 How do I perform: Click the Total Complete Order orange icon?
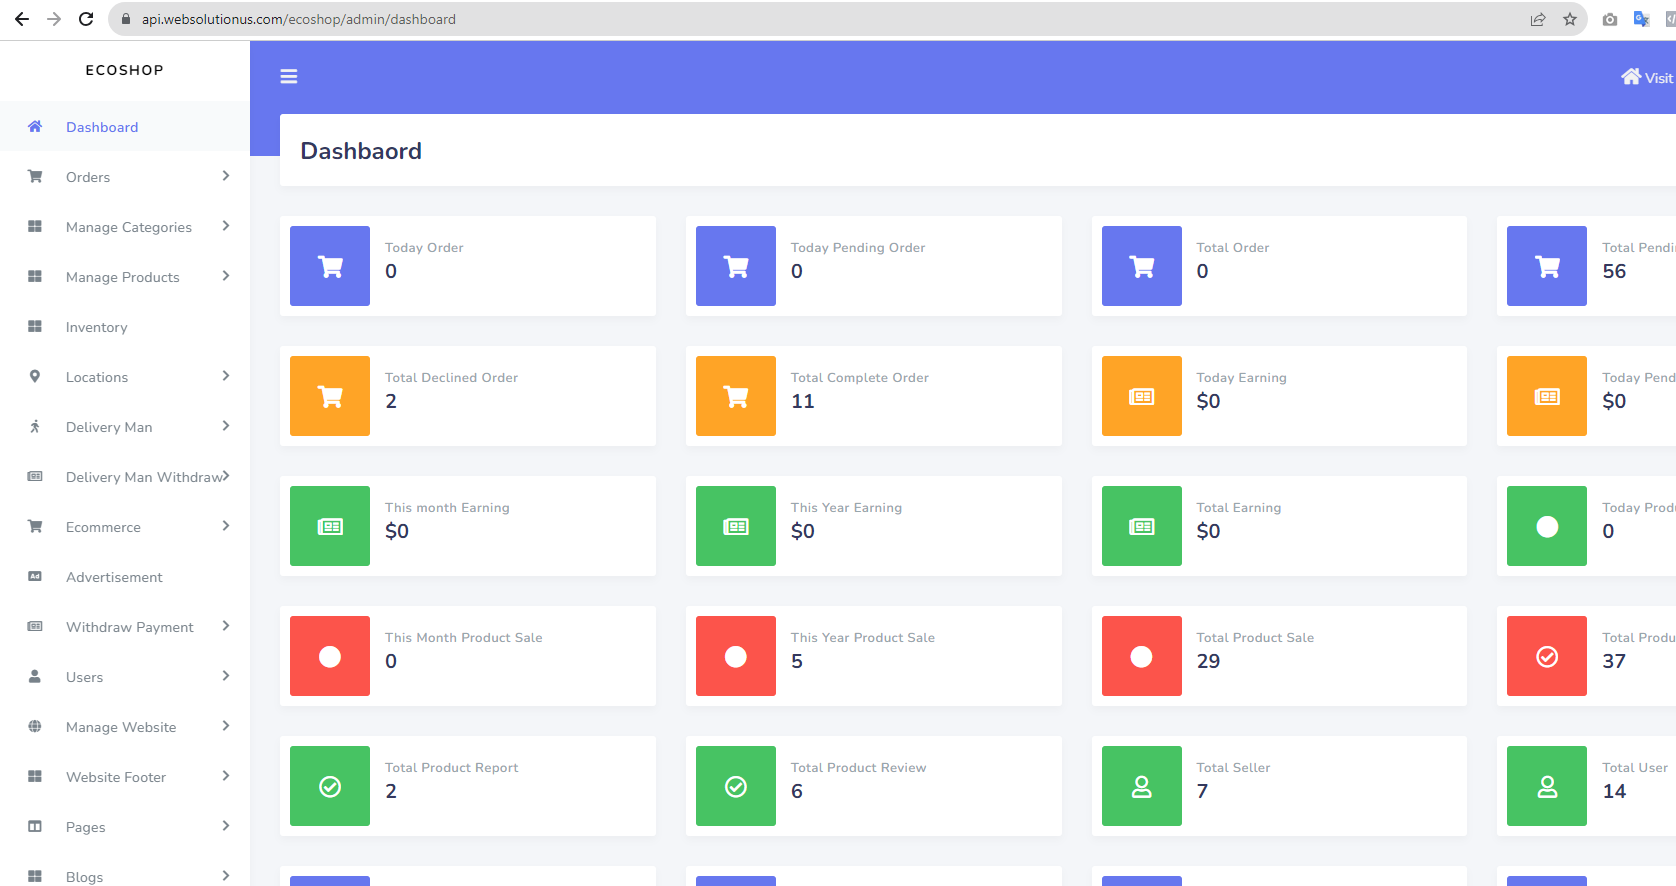pyautogui.click(x=736, y=396)
